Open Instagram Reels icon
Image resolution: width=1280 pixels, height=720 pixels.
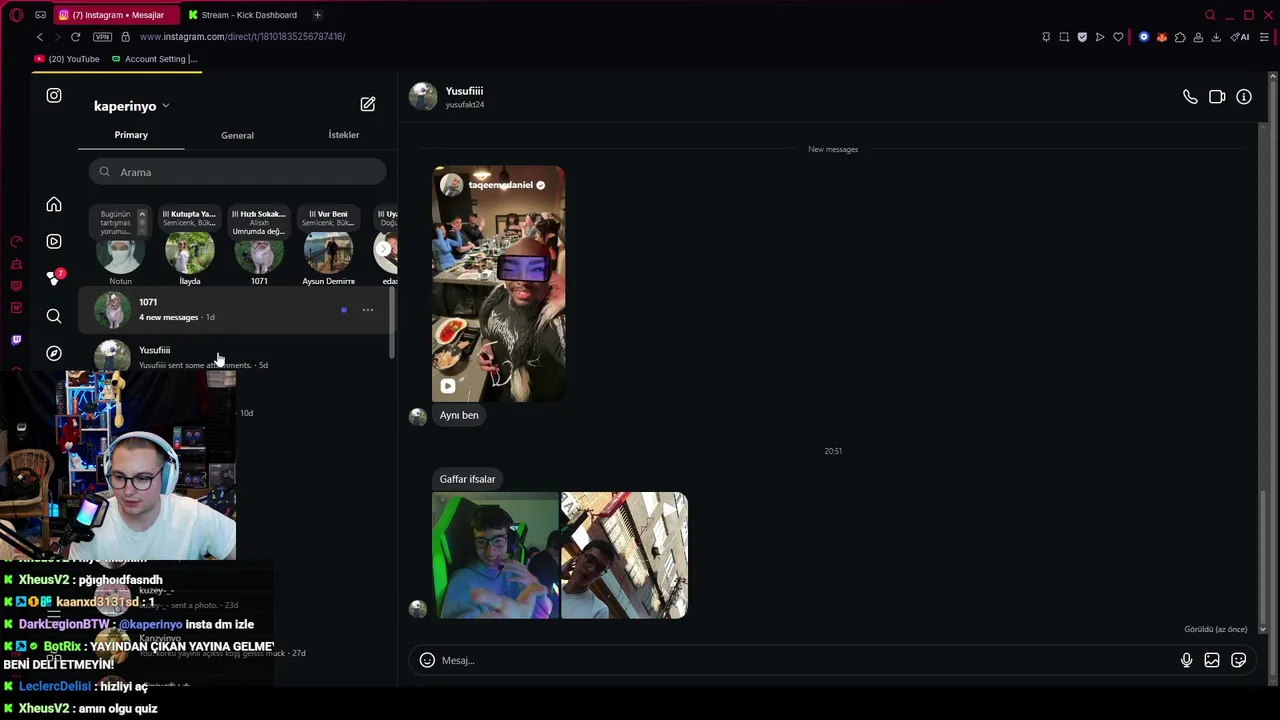pos(54,241)
